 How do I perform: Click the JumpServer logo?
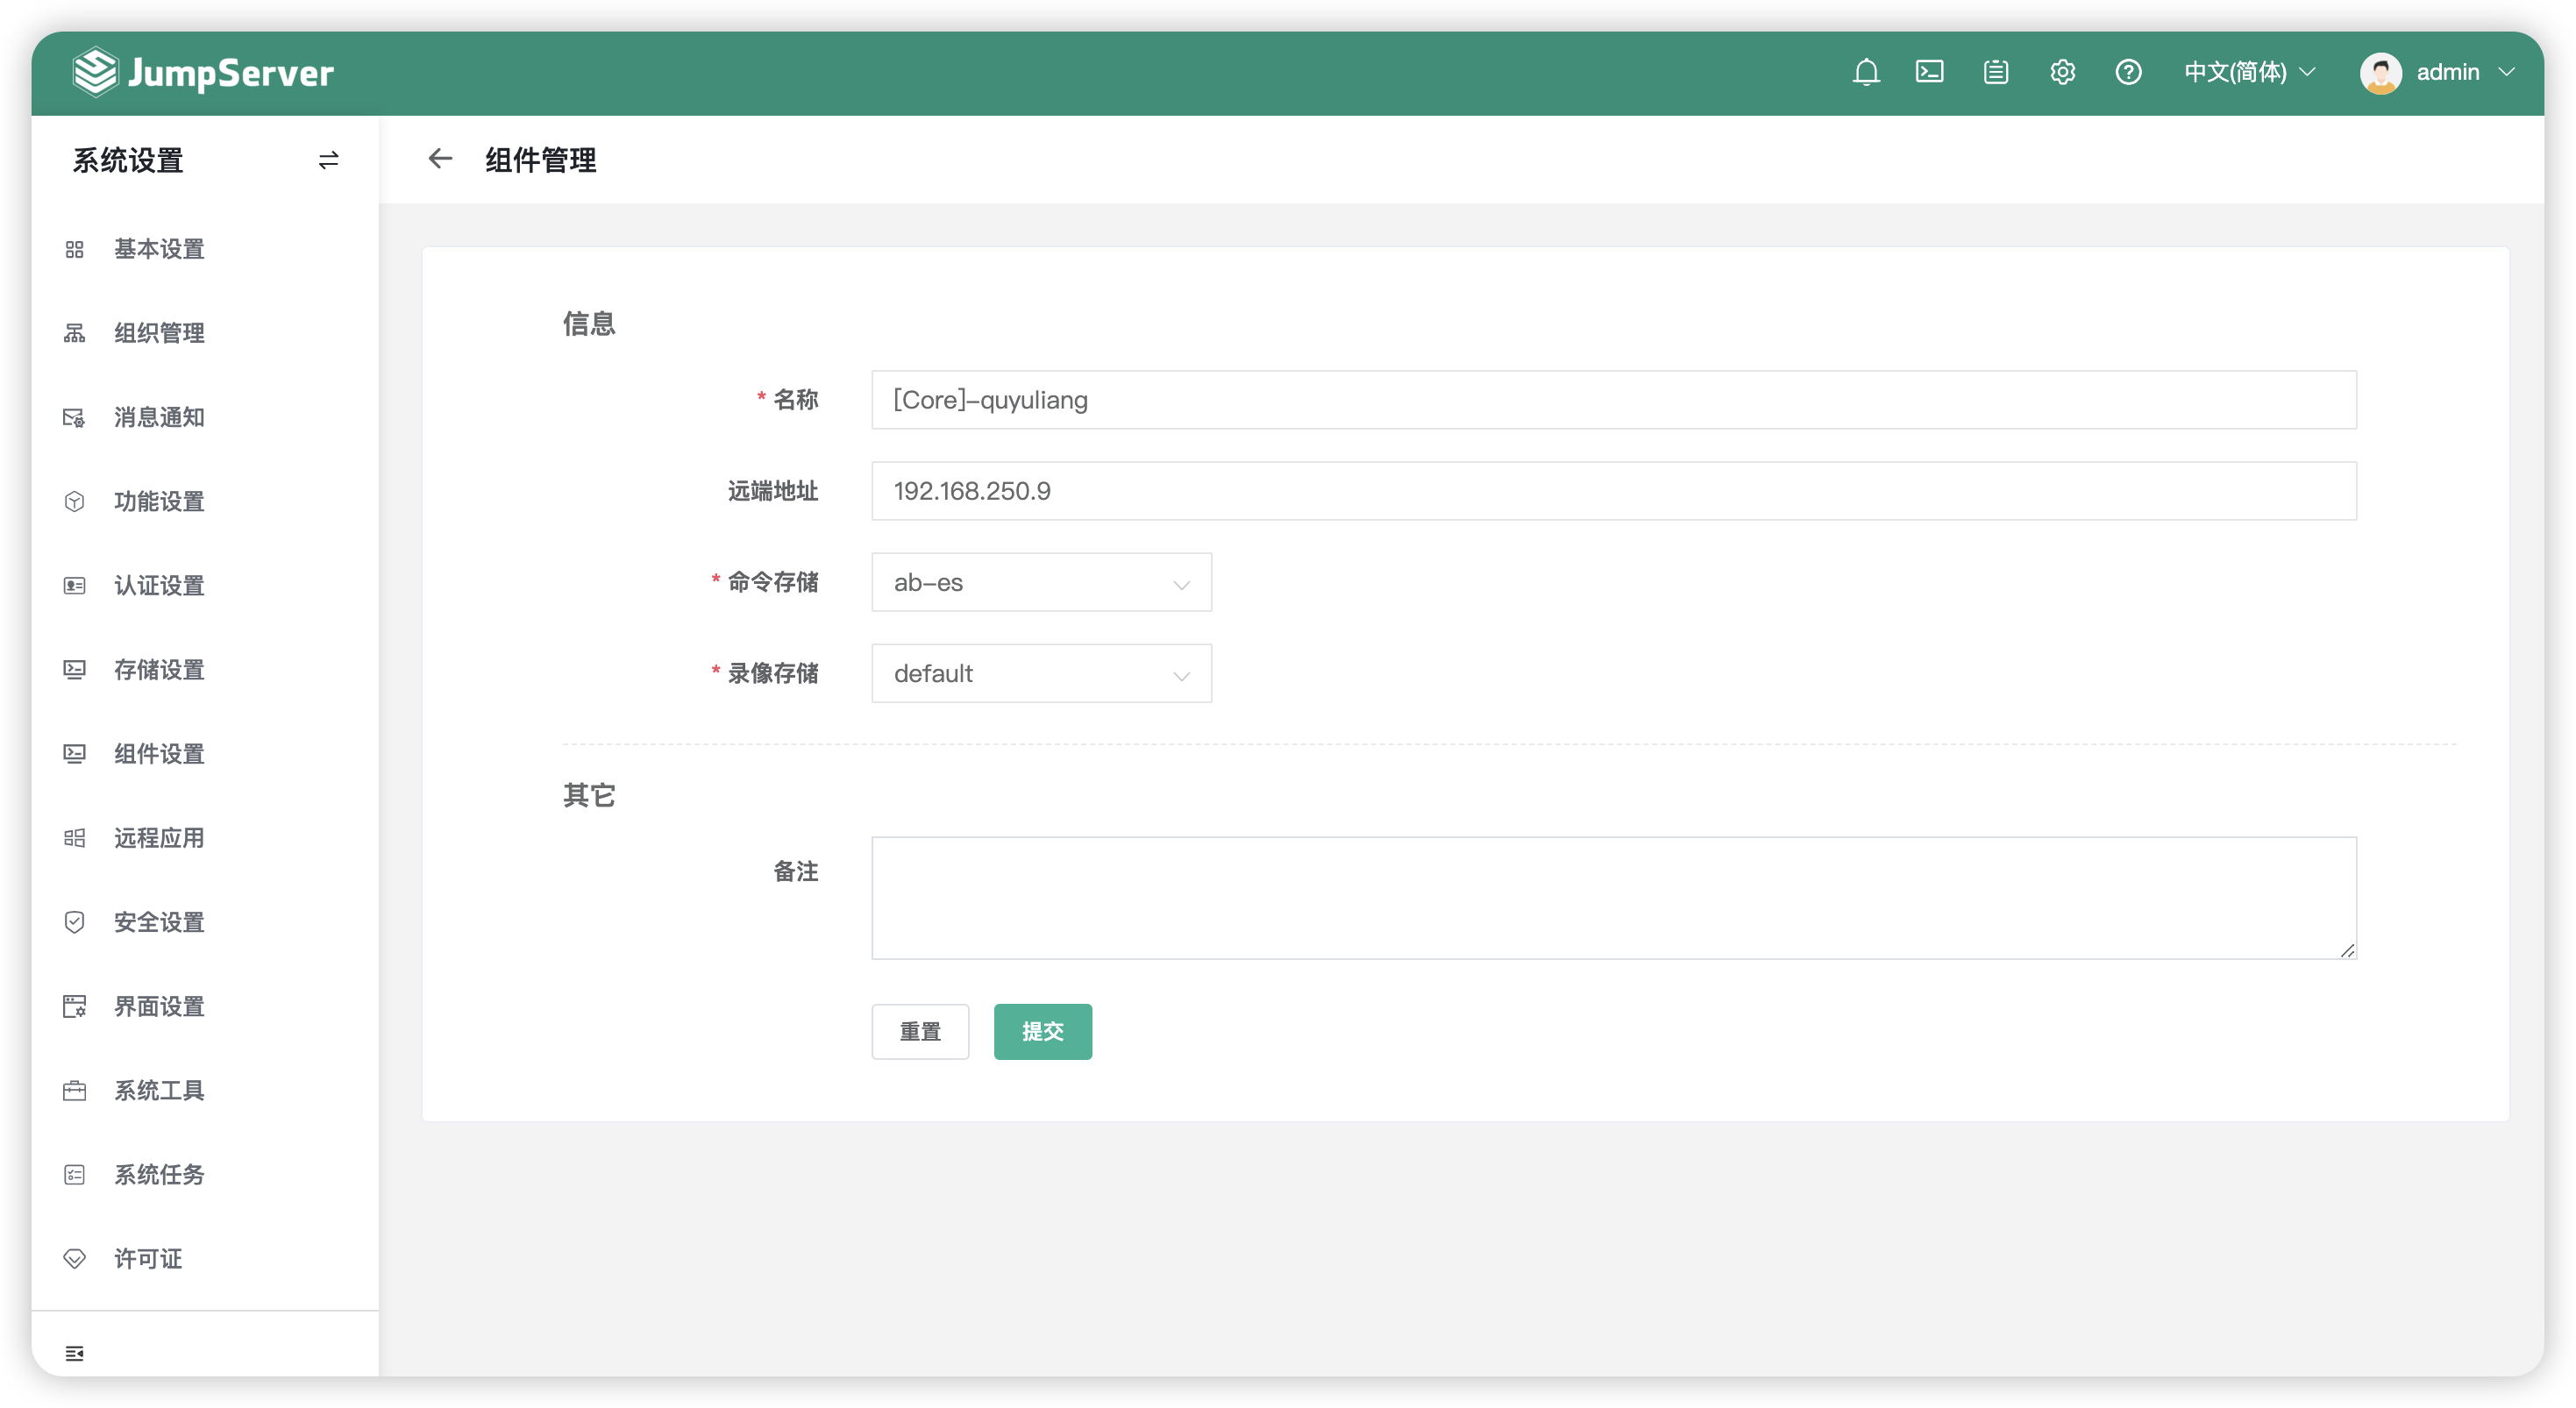(x=203, y=72)
